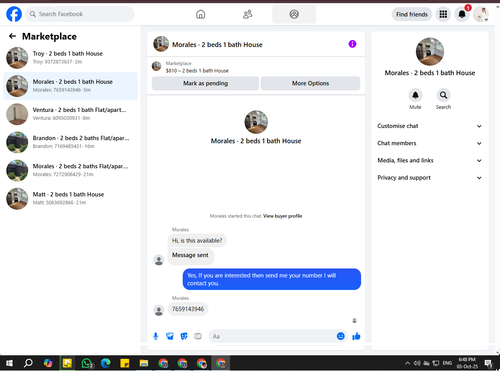Open Microsoft Edge from the taskbar
Image resolution: width=500 pixels, height=371 pixels.
click(x=106, y=363)
